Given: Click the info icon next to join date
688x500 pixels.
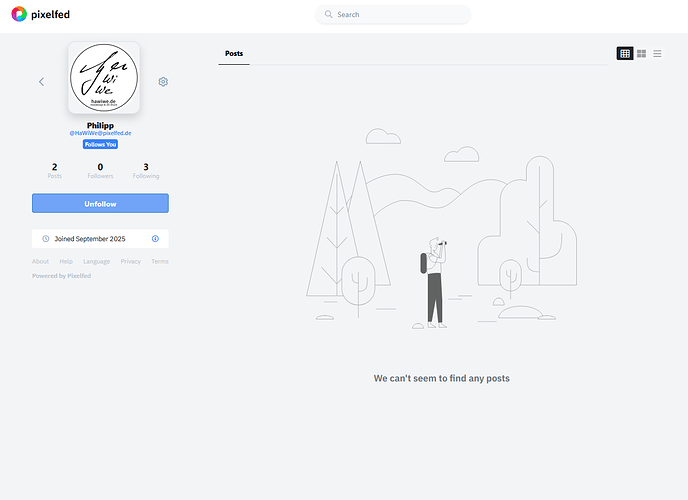Looking at the screenshot, I should [155, 239].
